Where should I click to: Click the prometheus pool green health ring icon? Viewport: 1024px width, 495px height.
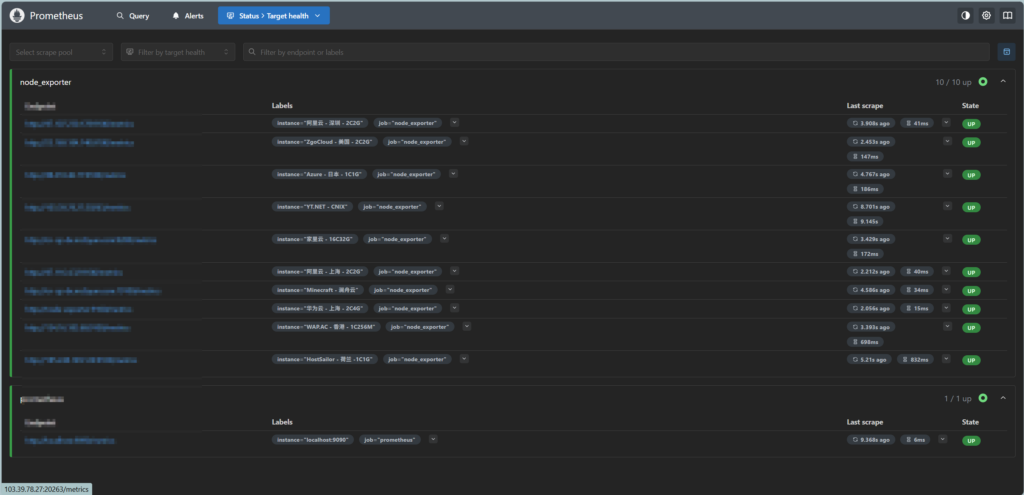(983, 398)
